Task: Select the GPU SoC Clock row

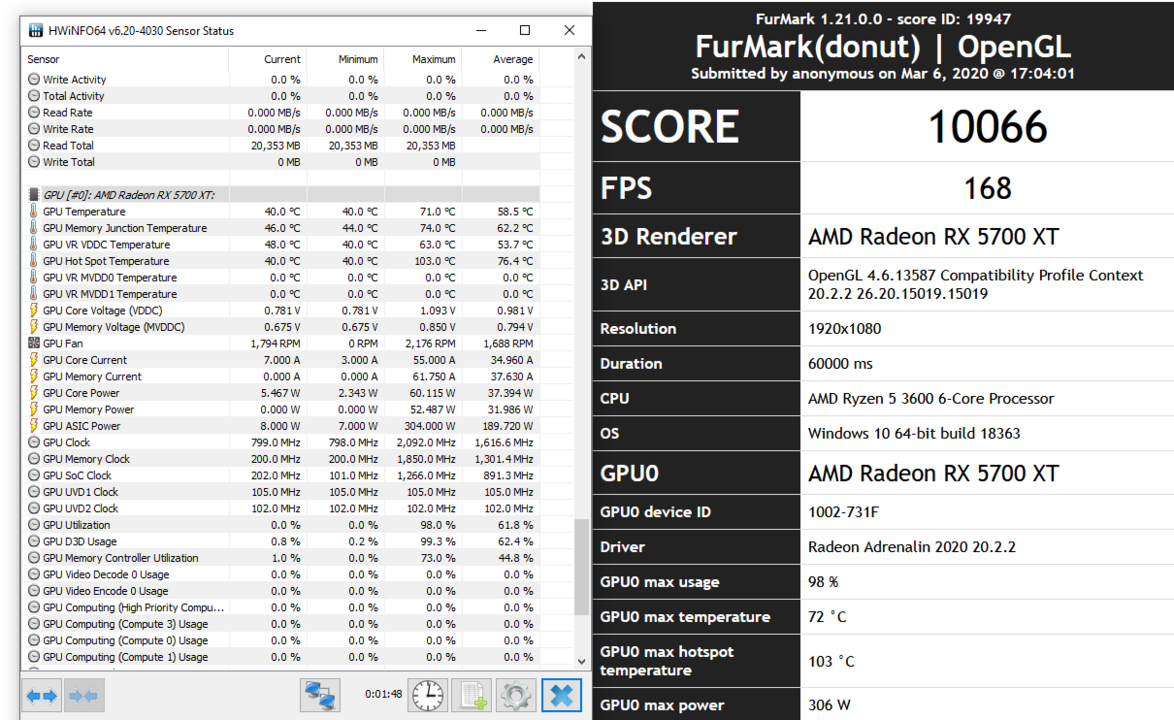Action: tap(281, 475)
